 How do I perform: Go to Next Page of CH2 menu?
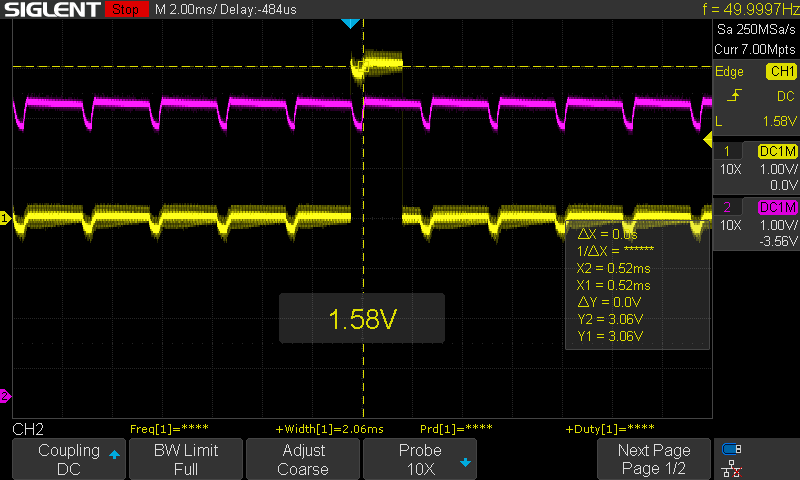654,459
